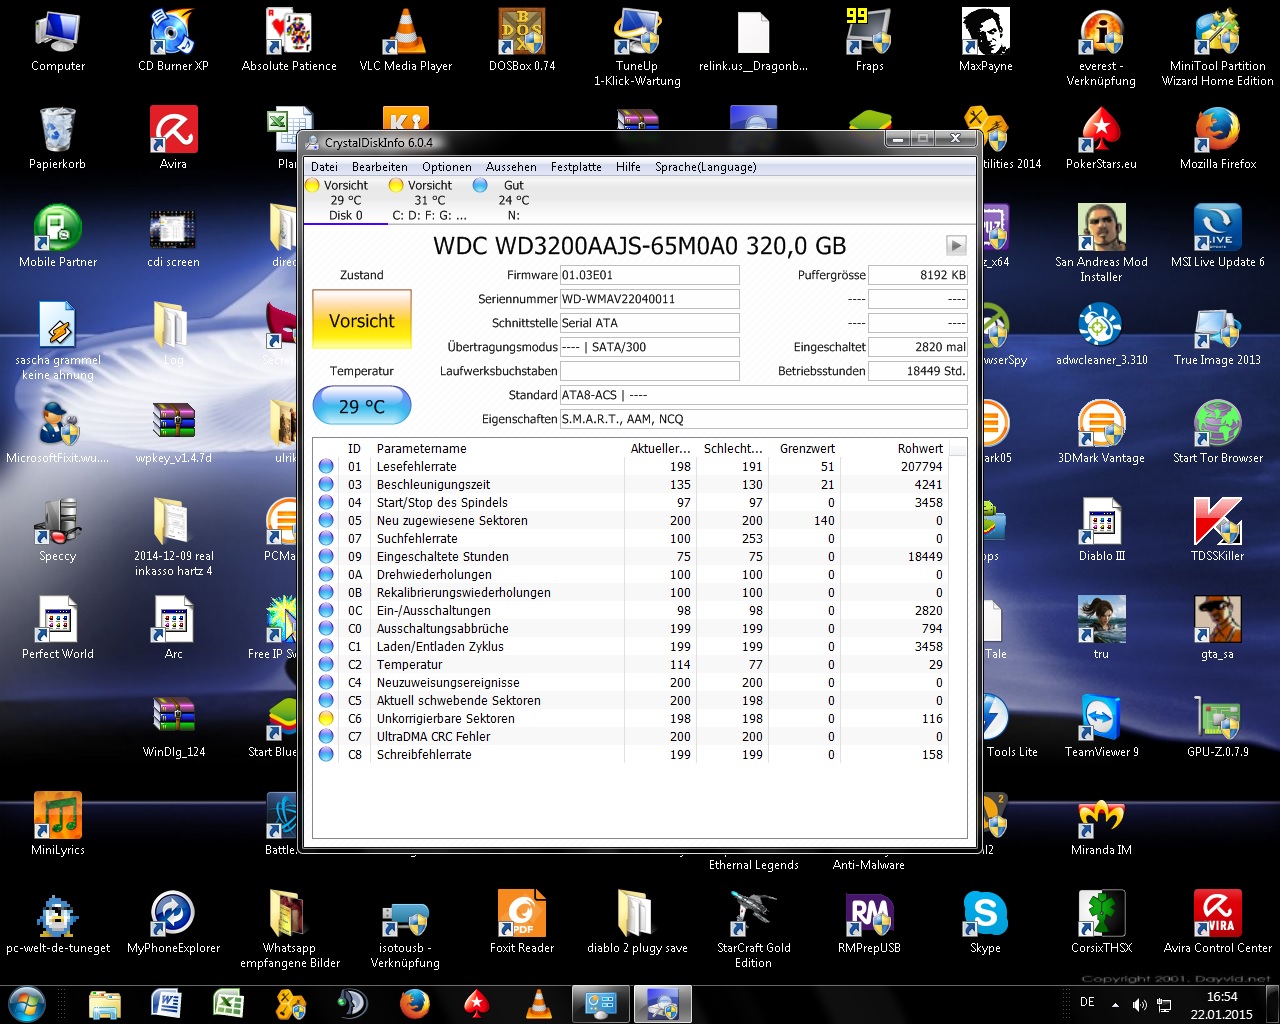
Task: Select the UltraDMA CRC Fehler row
Action: coord(630,737)
